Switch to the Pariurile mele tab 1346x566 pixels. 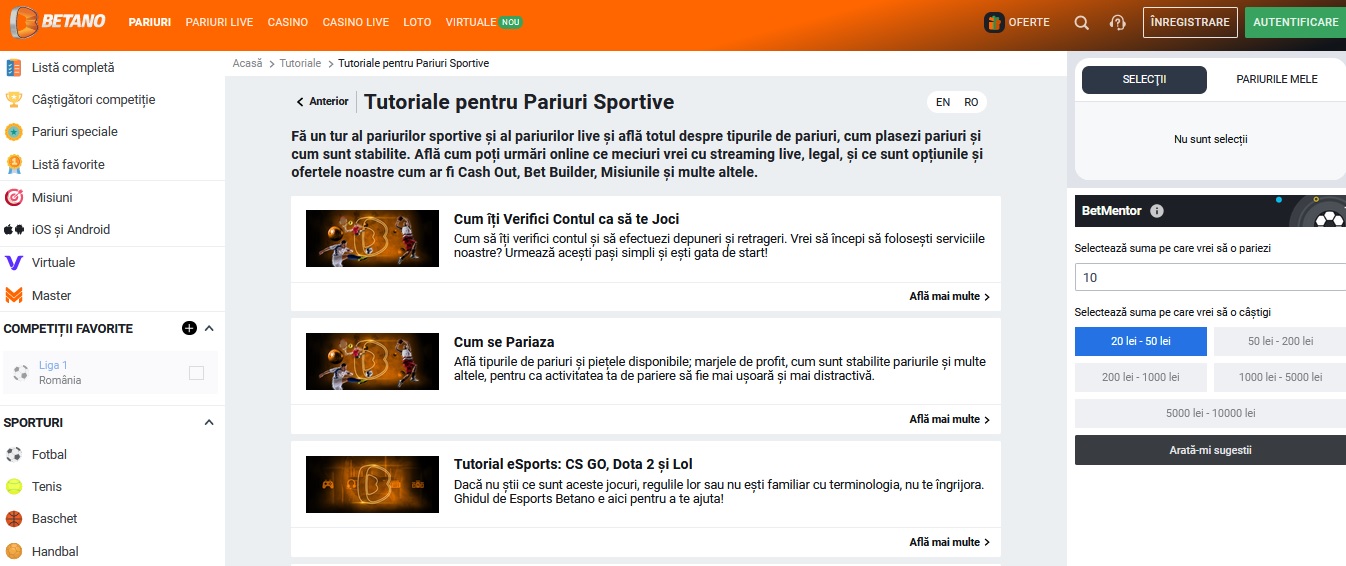1277,80
